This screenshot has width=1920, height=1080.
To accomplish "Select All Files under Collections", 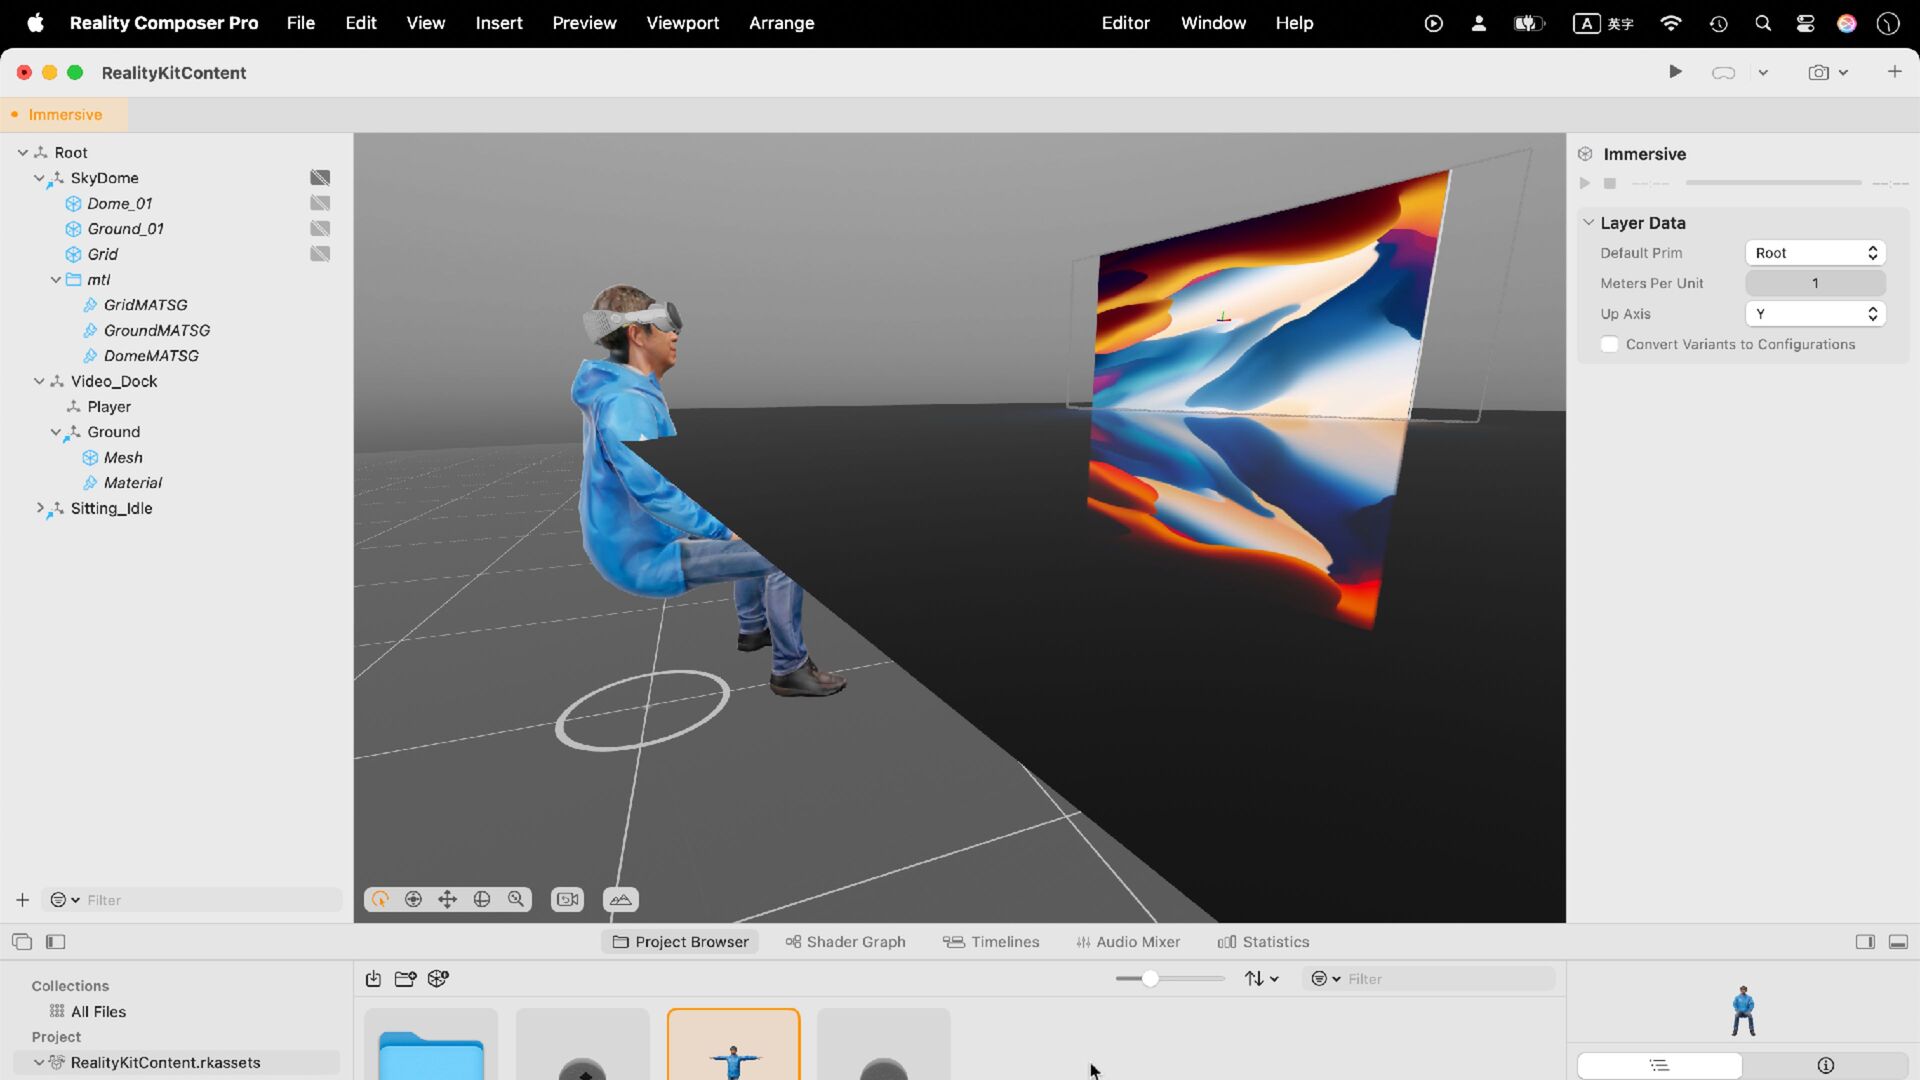I will [x=98, y=1012].
